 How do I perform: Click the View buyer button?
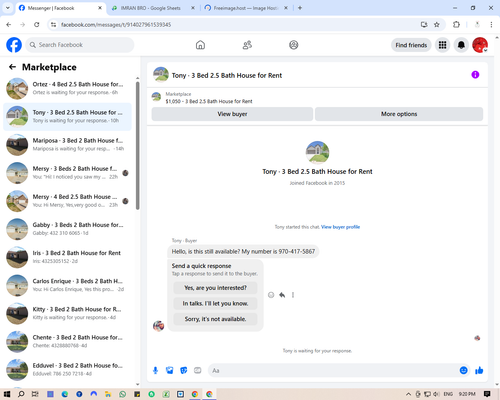[232, 114]
